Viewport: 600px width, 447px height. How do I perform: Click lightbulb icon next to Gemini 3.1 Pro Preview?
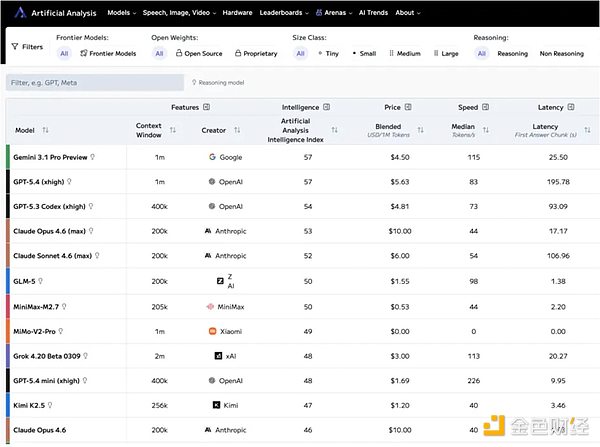tap(93, 157)
